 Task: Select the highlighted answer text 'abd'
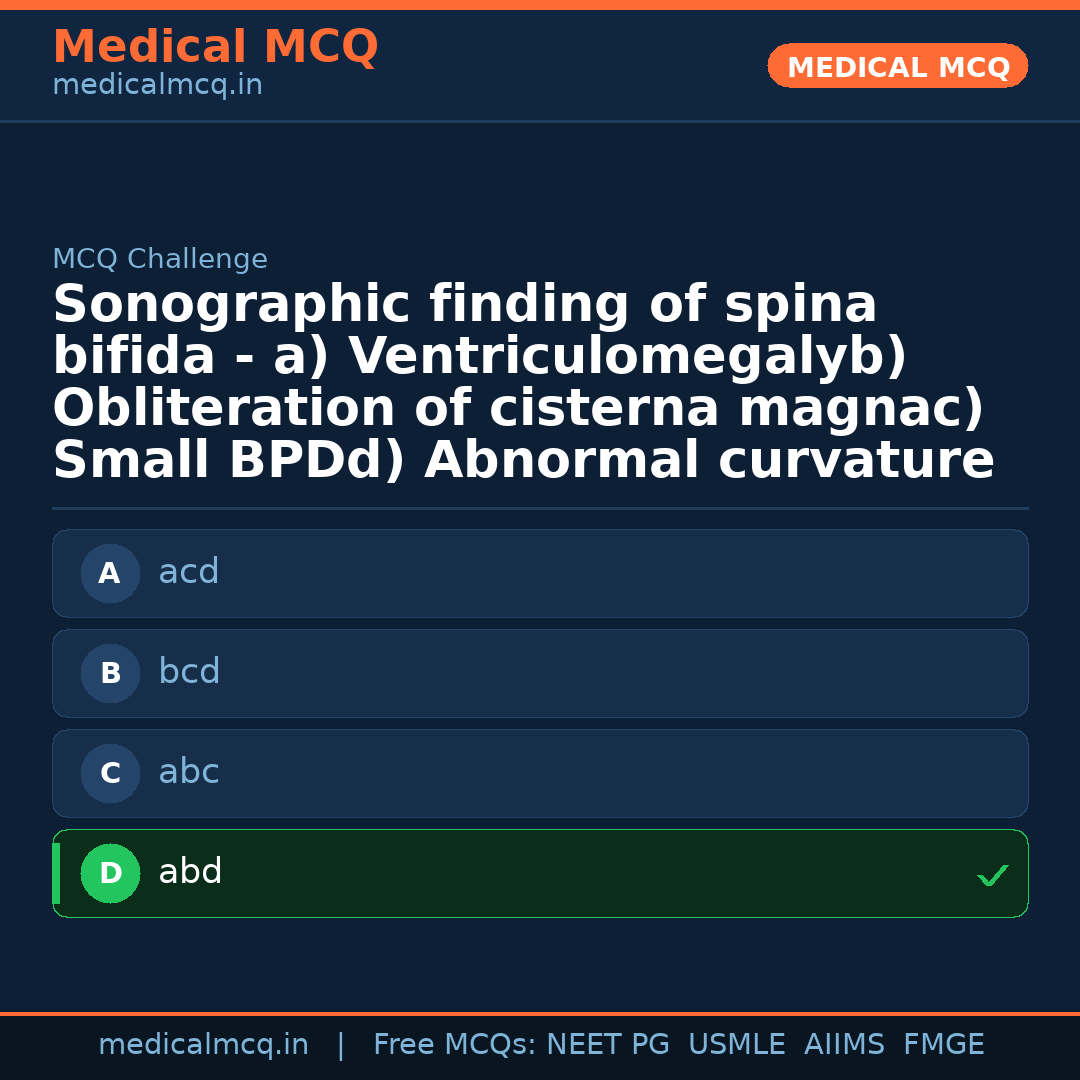(x=190, y=872)
